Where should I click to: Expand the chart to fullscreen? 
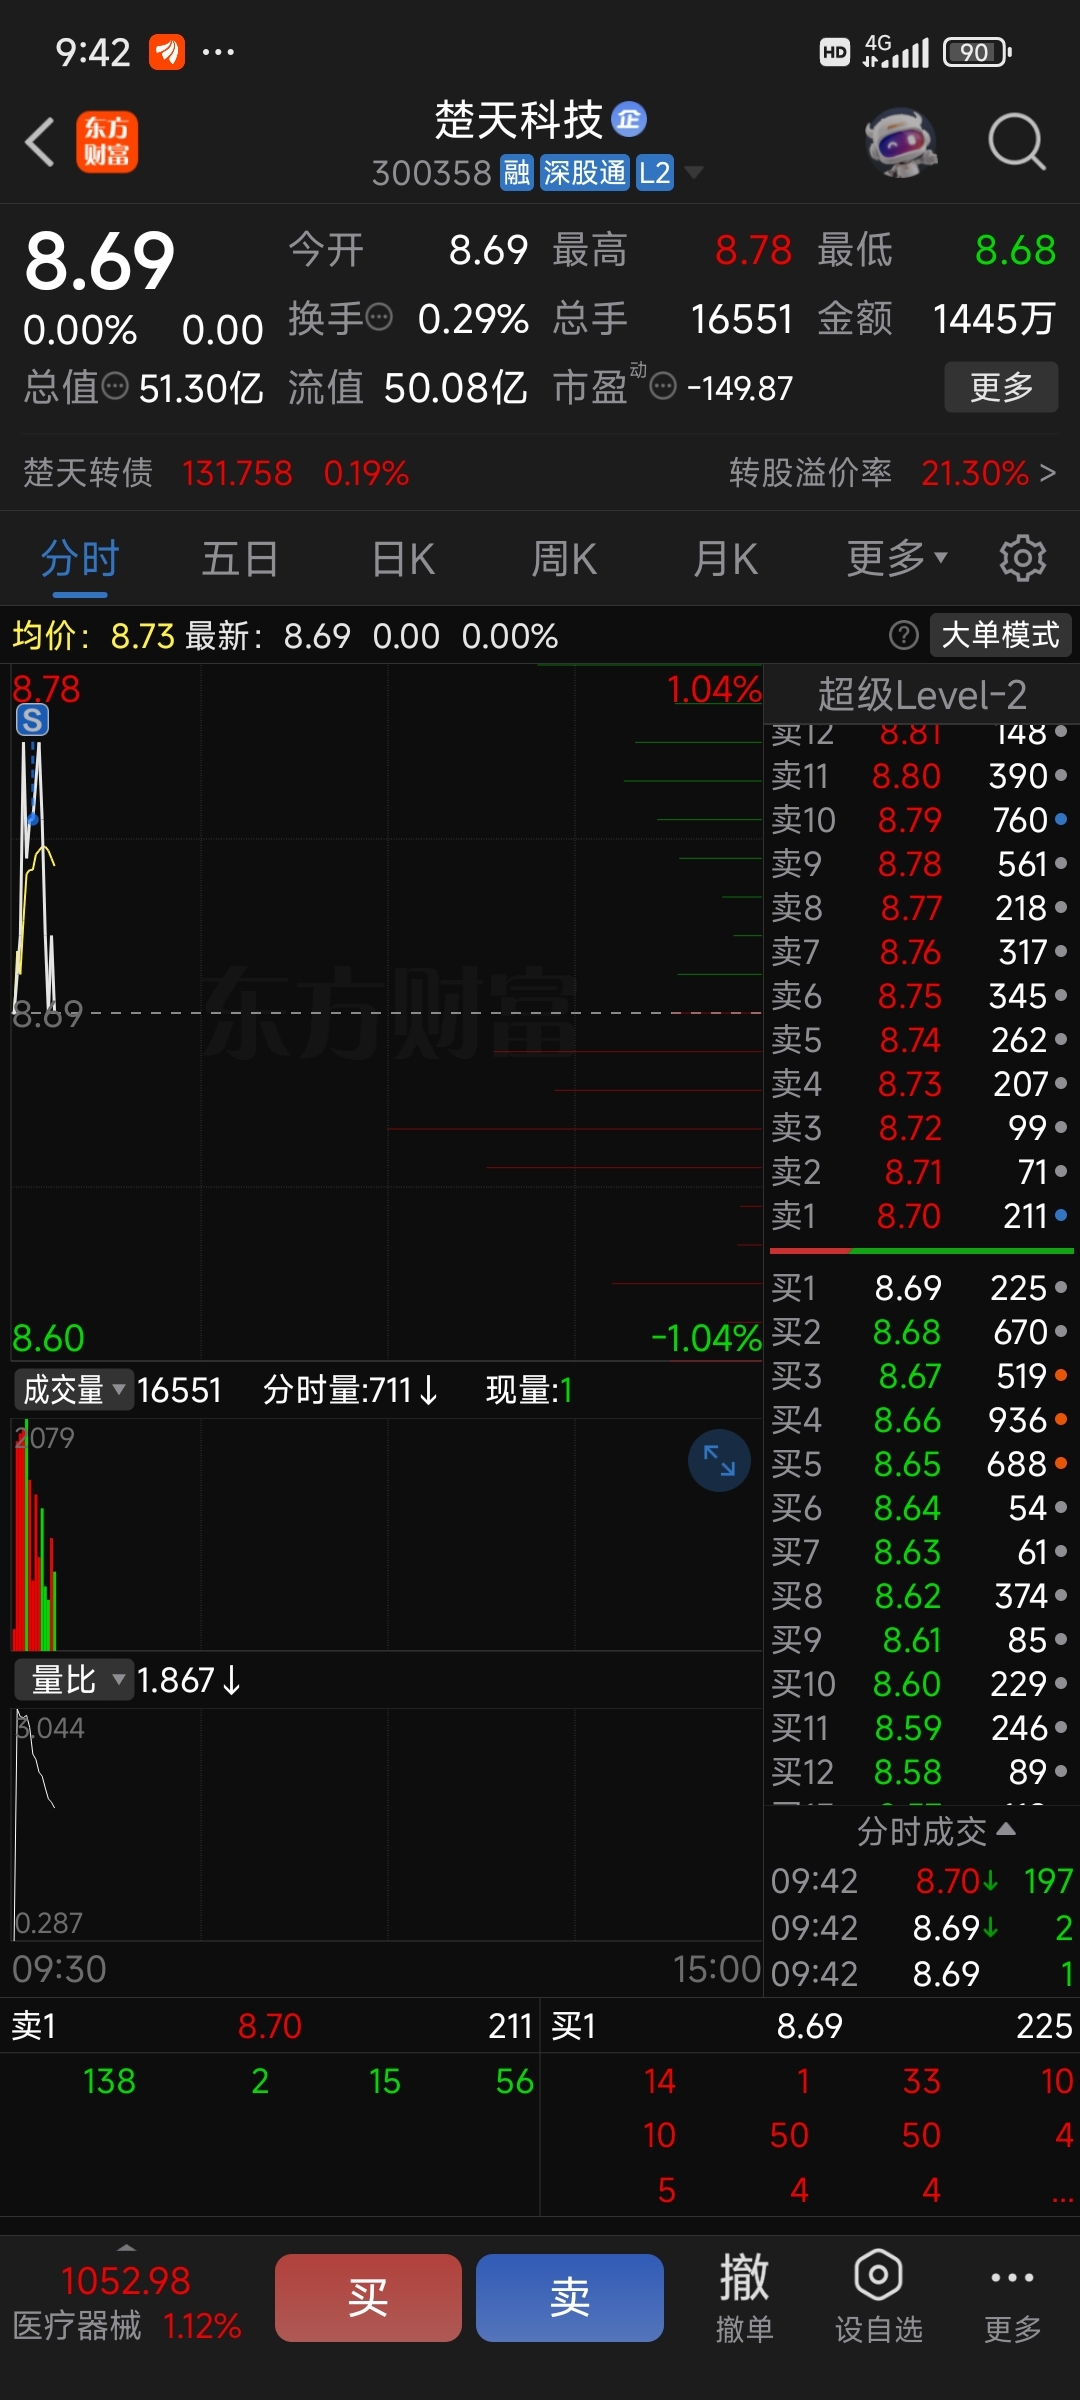coord(719,1461)
